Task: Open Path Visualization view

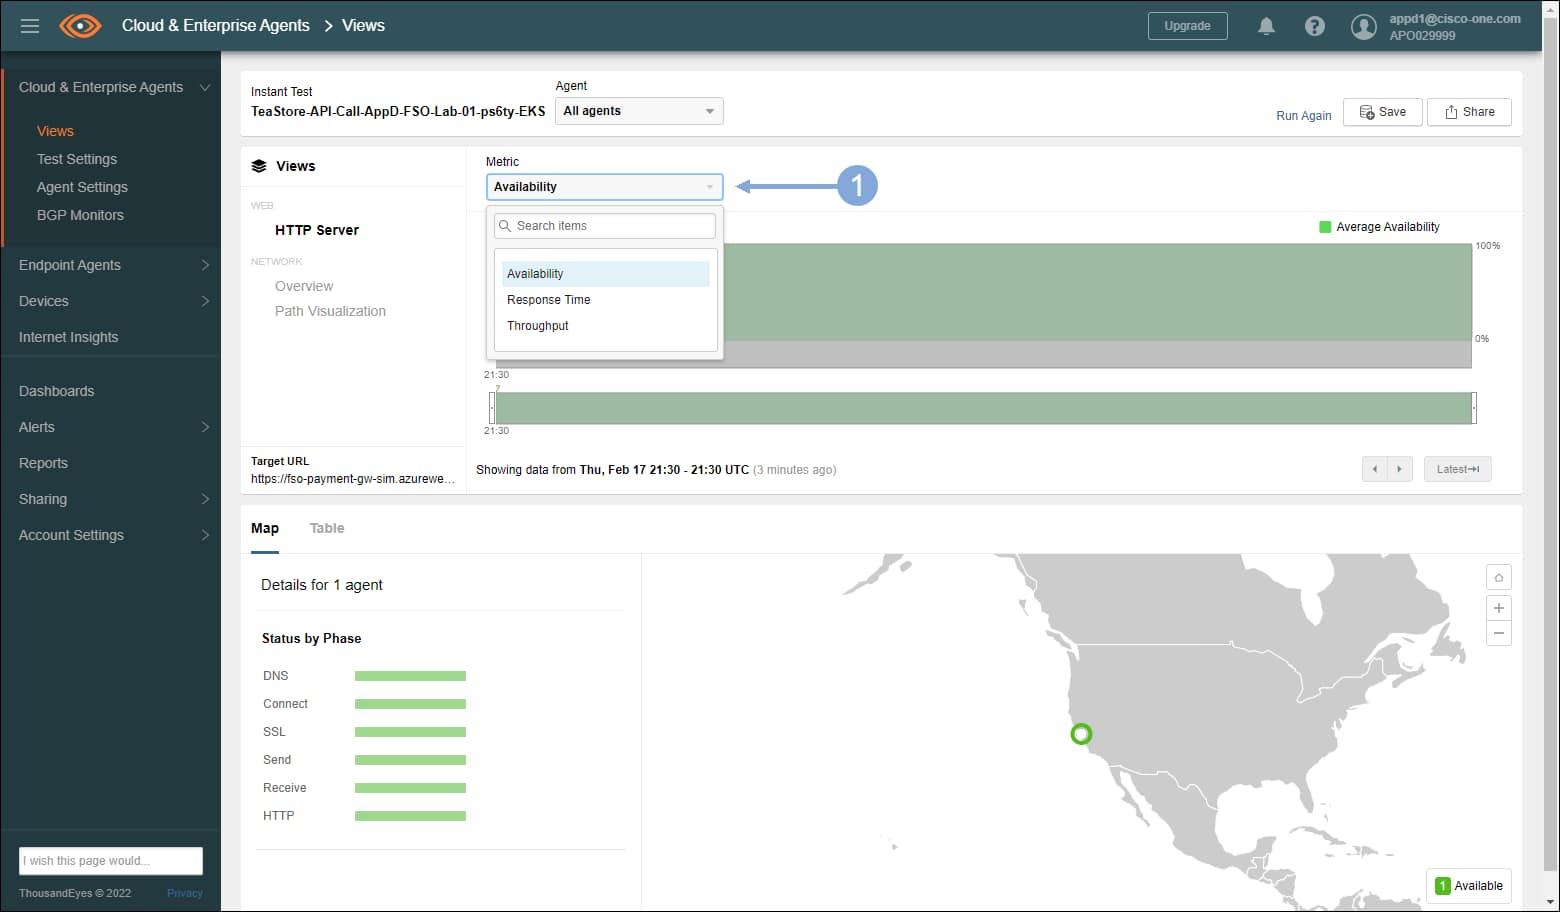Action: (x=330, y=311)
